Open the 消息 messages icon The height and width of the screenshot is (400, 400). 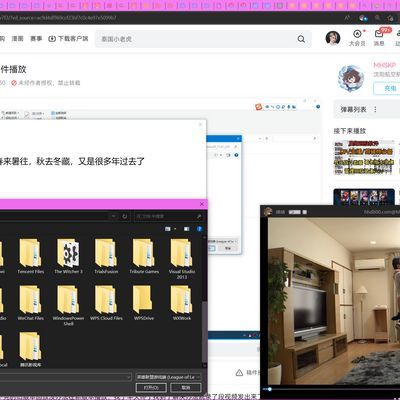(379, 38)
